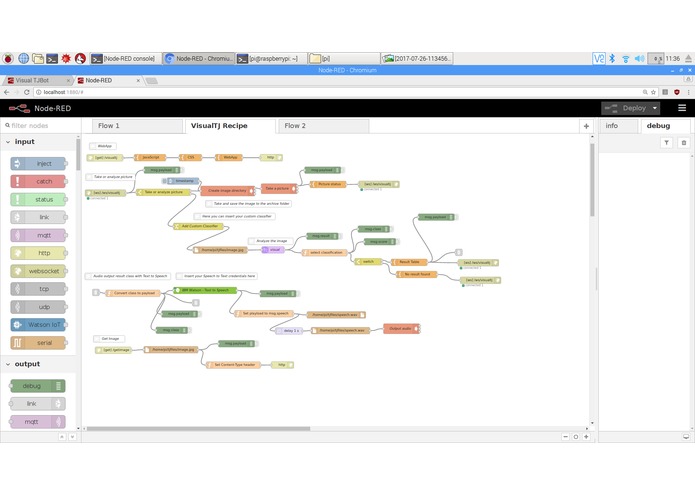
Task: Zoom in the flow canvas
Action: click(x=586, y=437)
